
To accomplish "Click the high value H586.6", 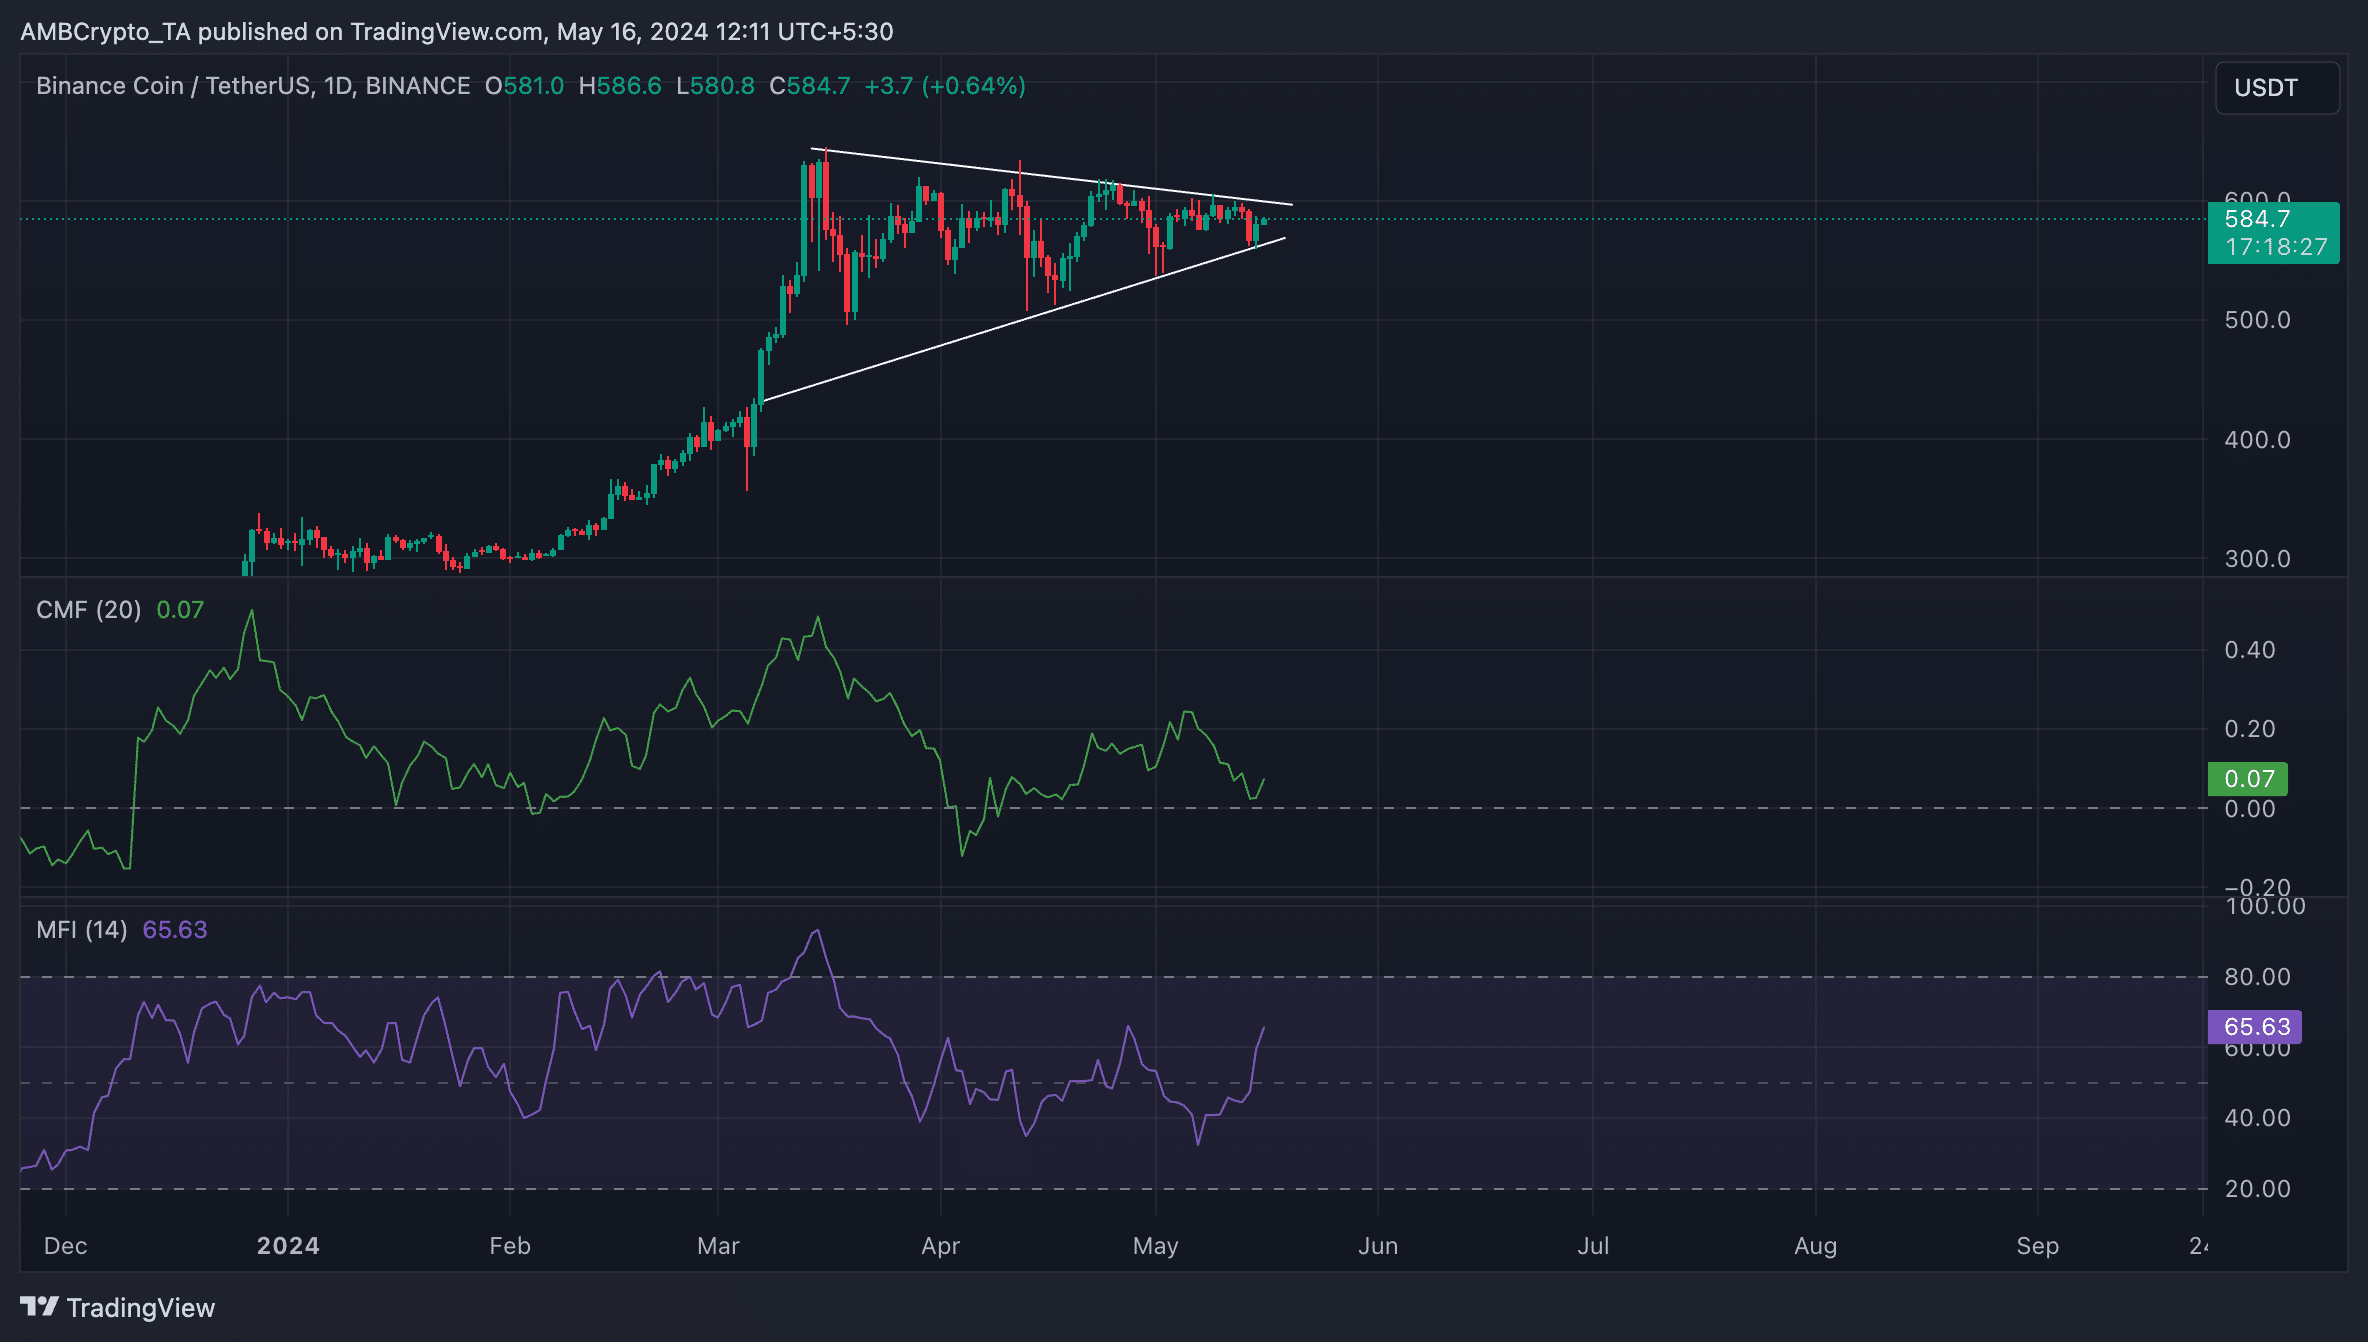I will click(620, 86).
